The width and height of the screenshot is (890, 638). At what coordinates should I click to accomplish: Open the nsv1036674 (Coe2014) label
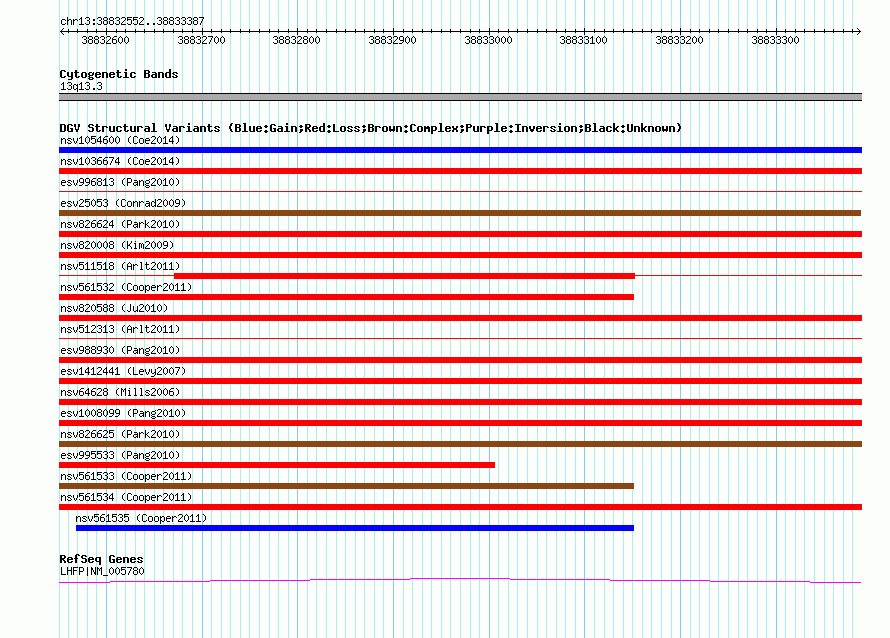tap(120, 161)
